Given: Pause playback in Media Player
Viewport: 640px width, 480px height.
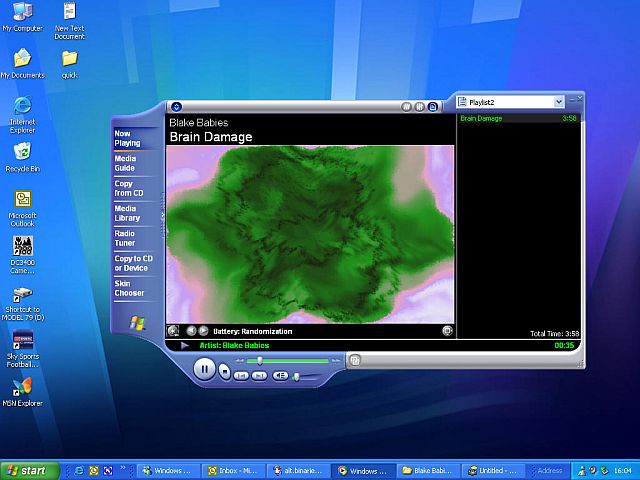Looking at the screenshot, I should 204,369.
